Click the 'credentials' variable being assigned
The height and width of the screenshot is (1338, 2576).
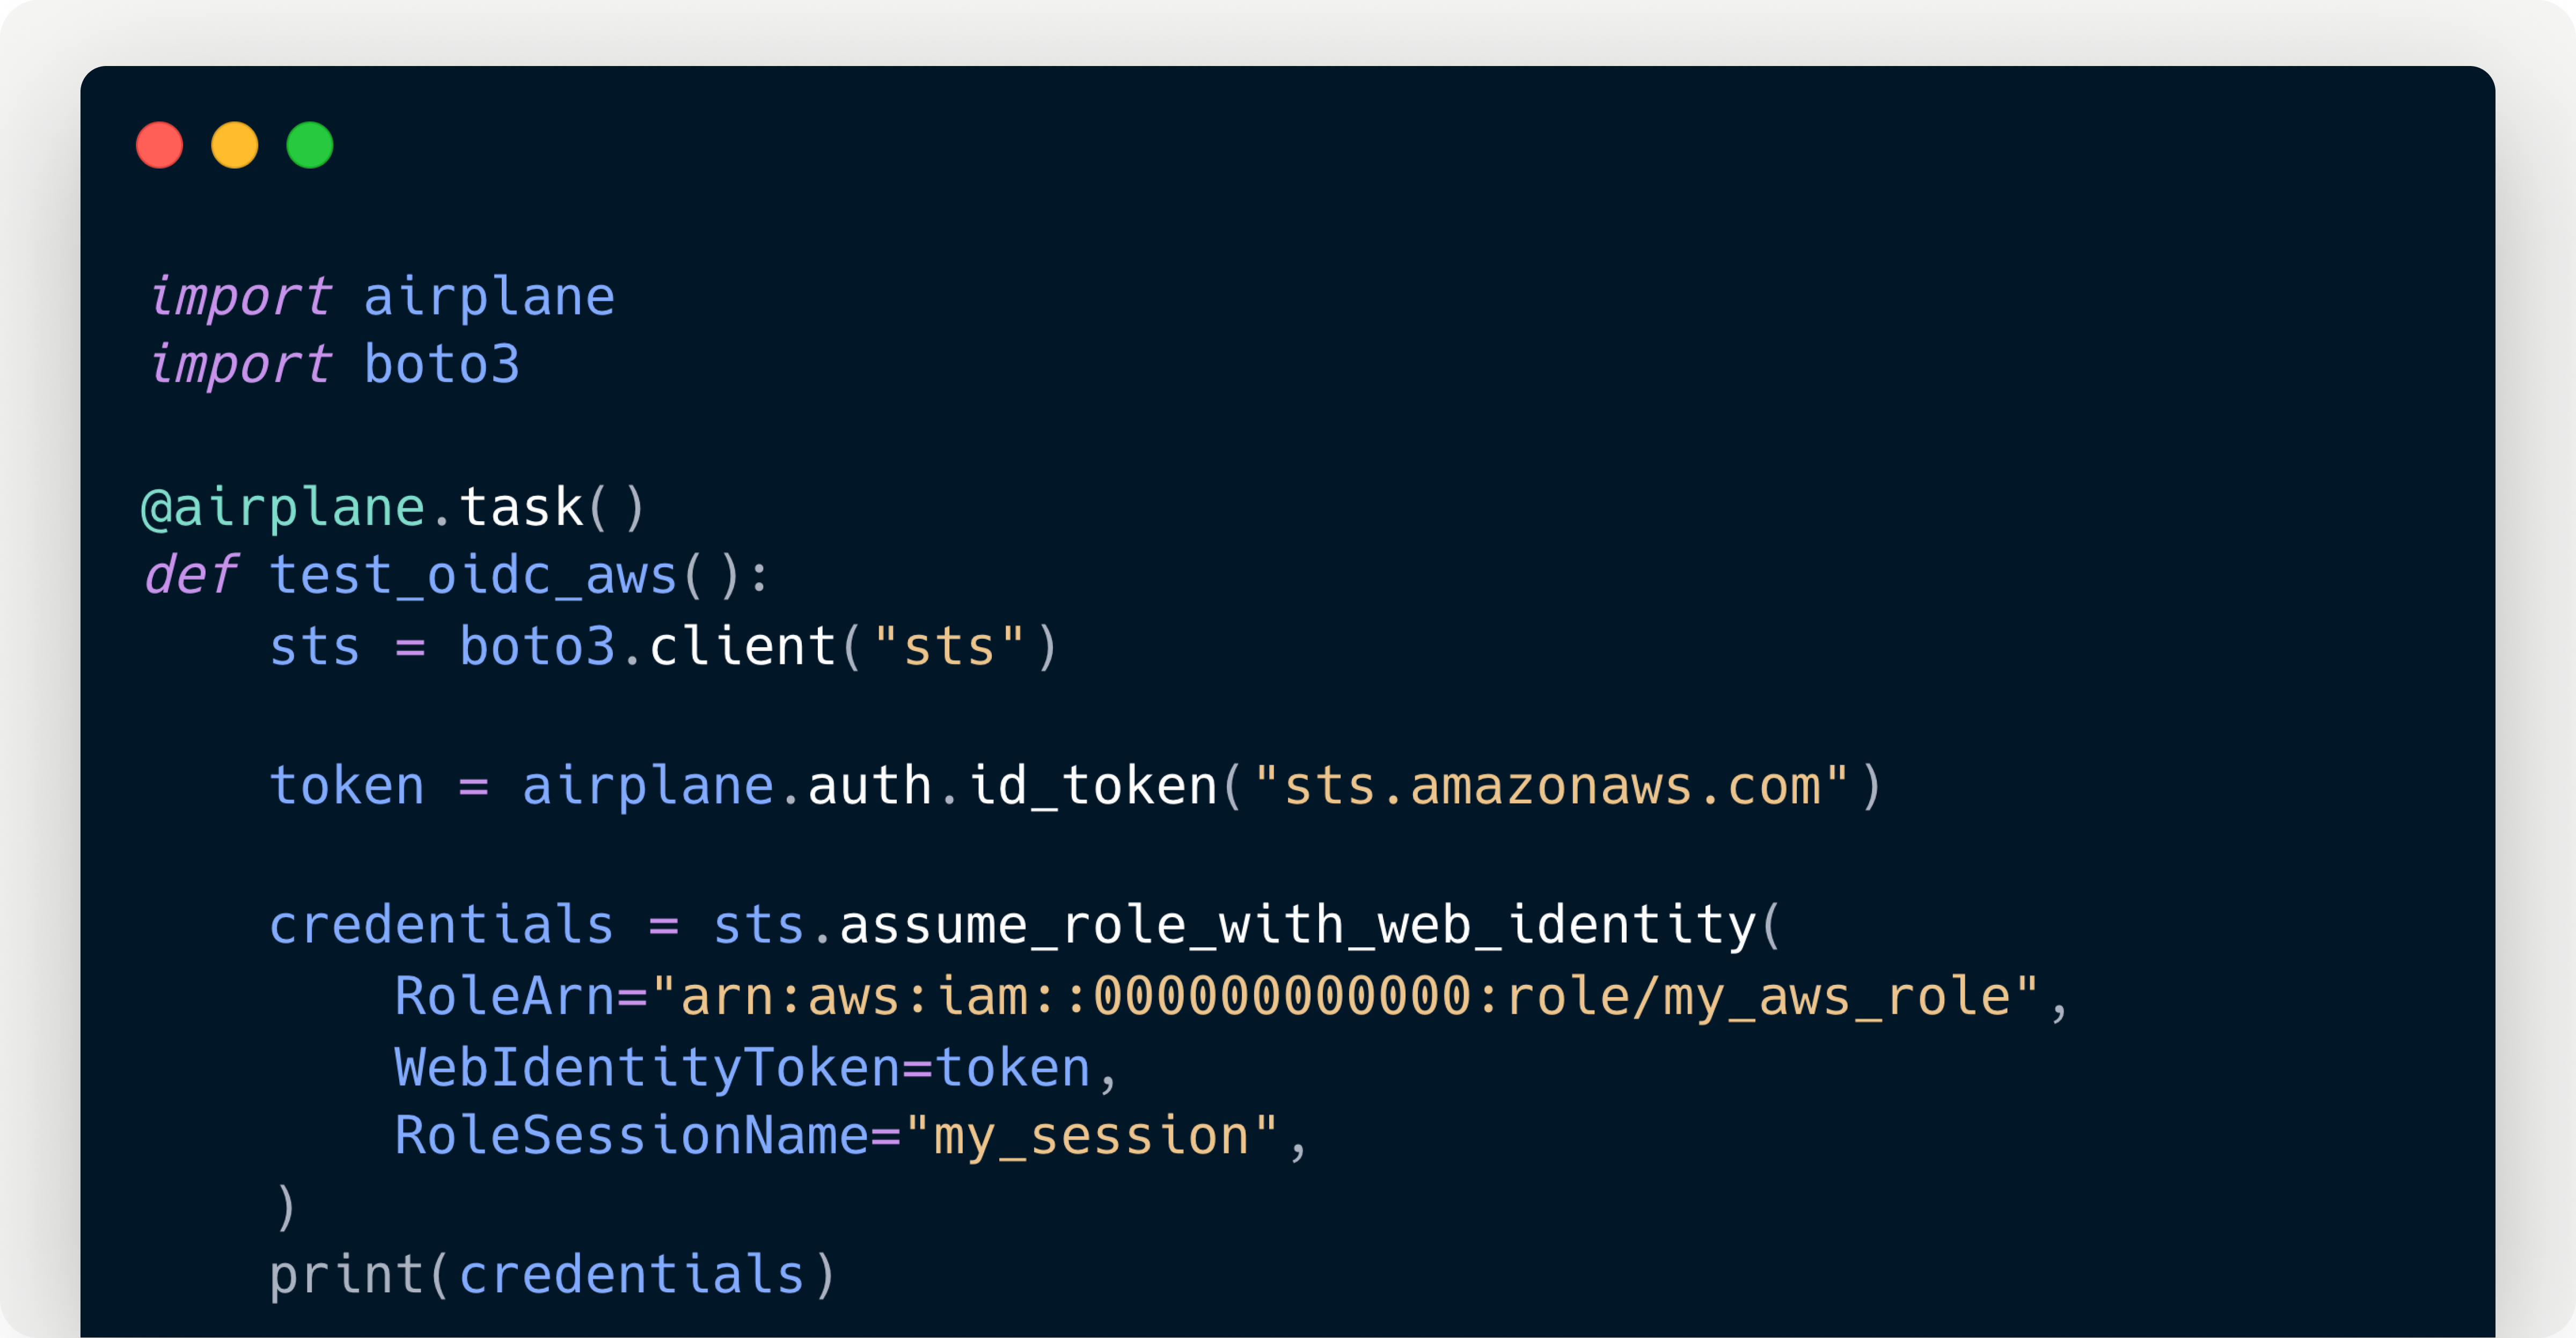tap(441, 925)
